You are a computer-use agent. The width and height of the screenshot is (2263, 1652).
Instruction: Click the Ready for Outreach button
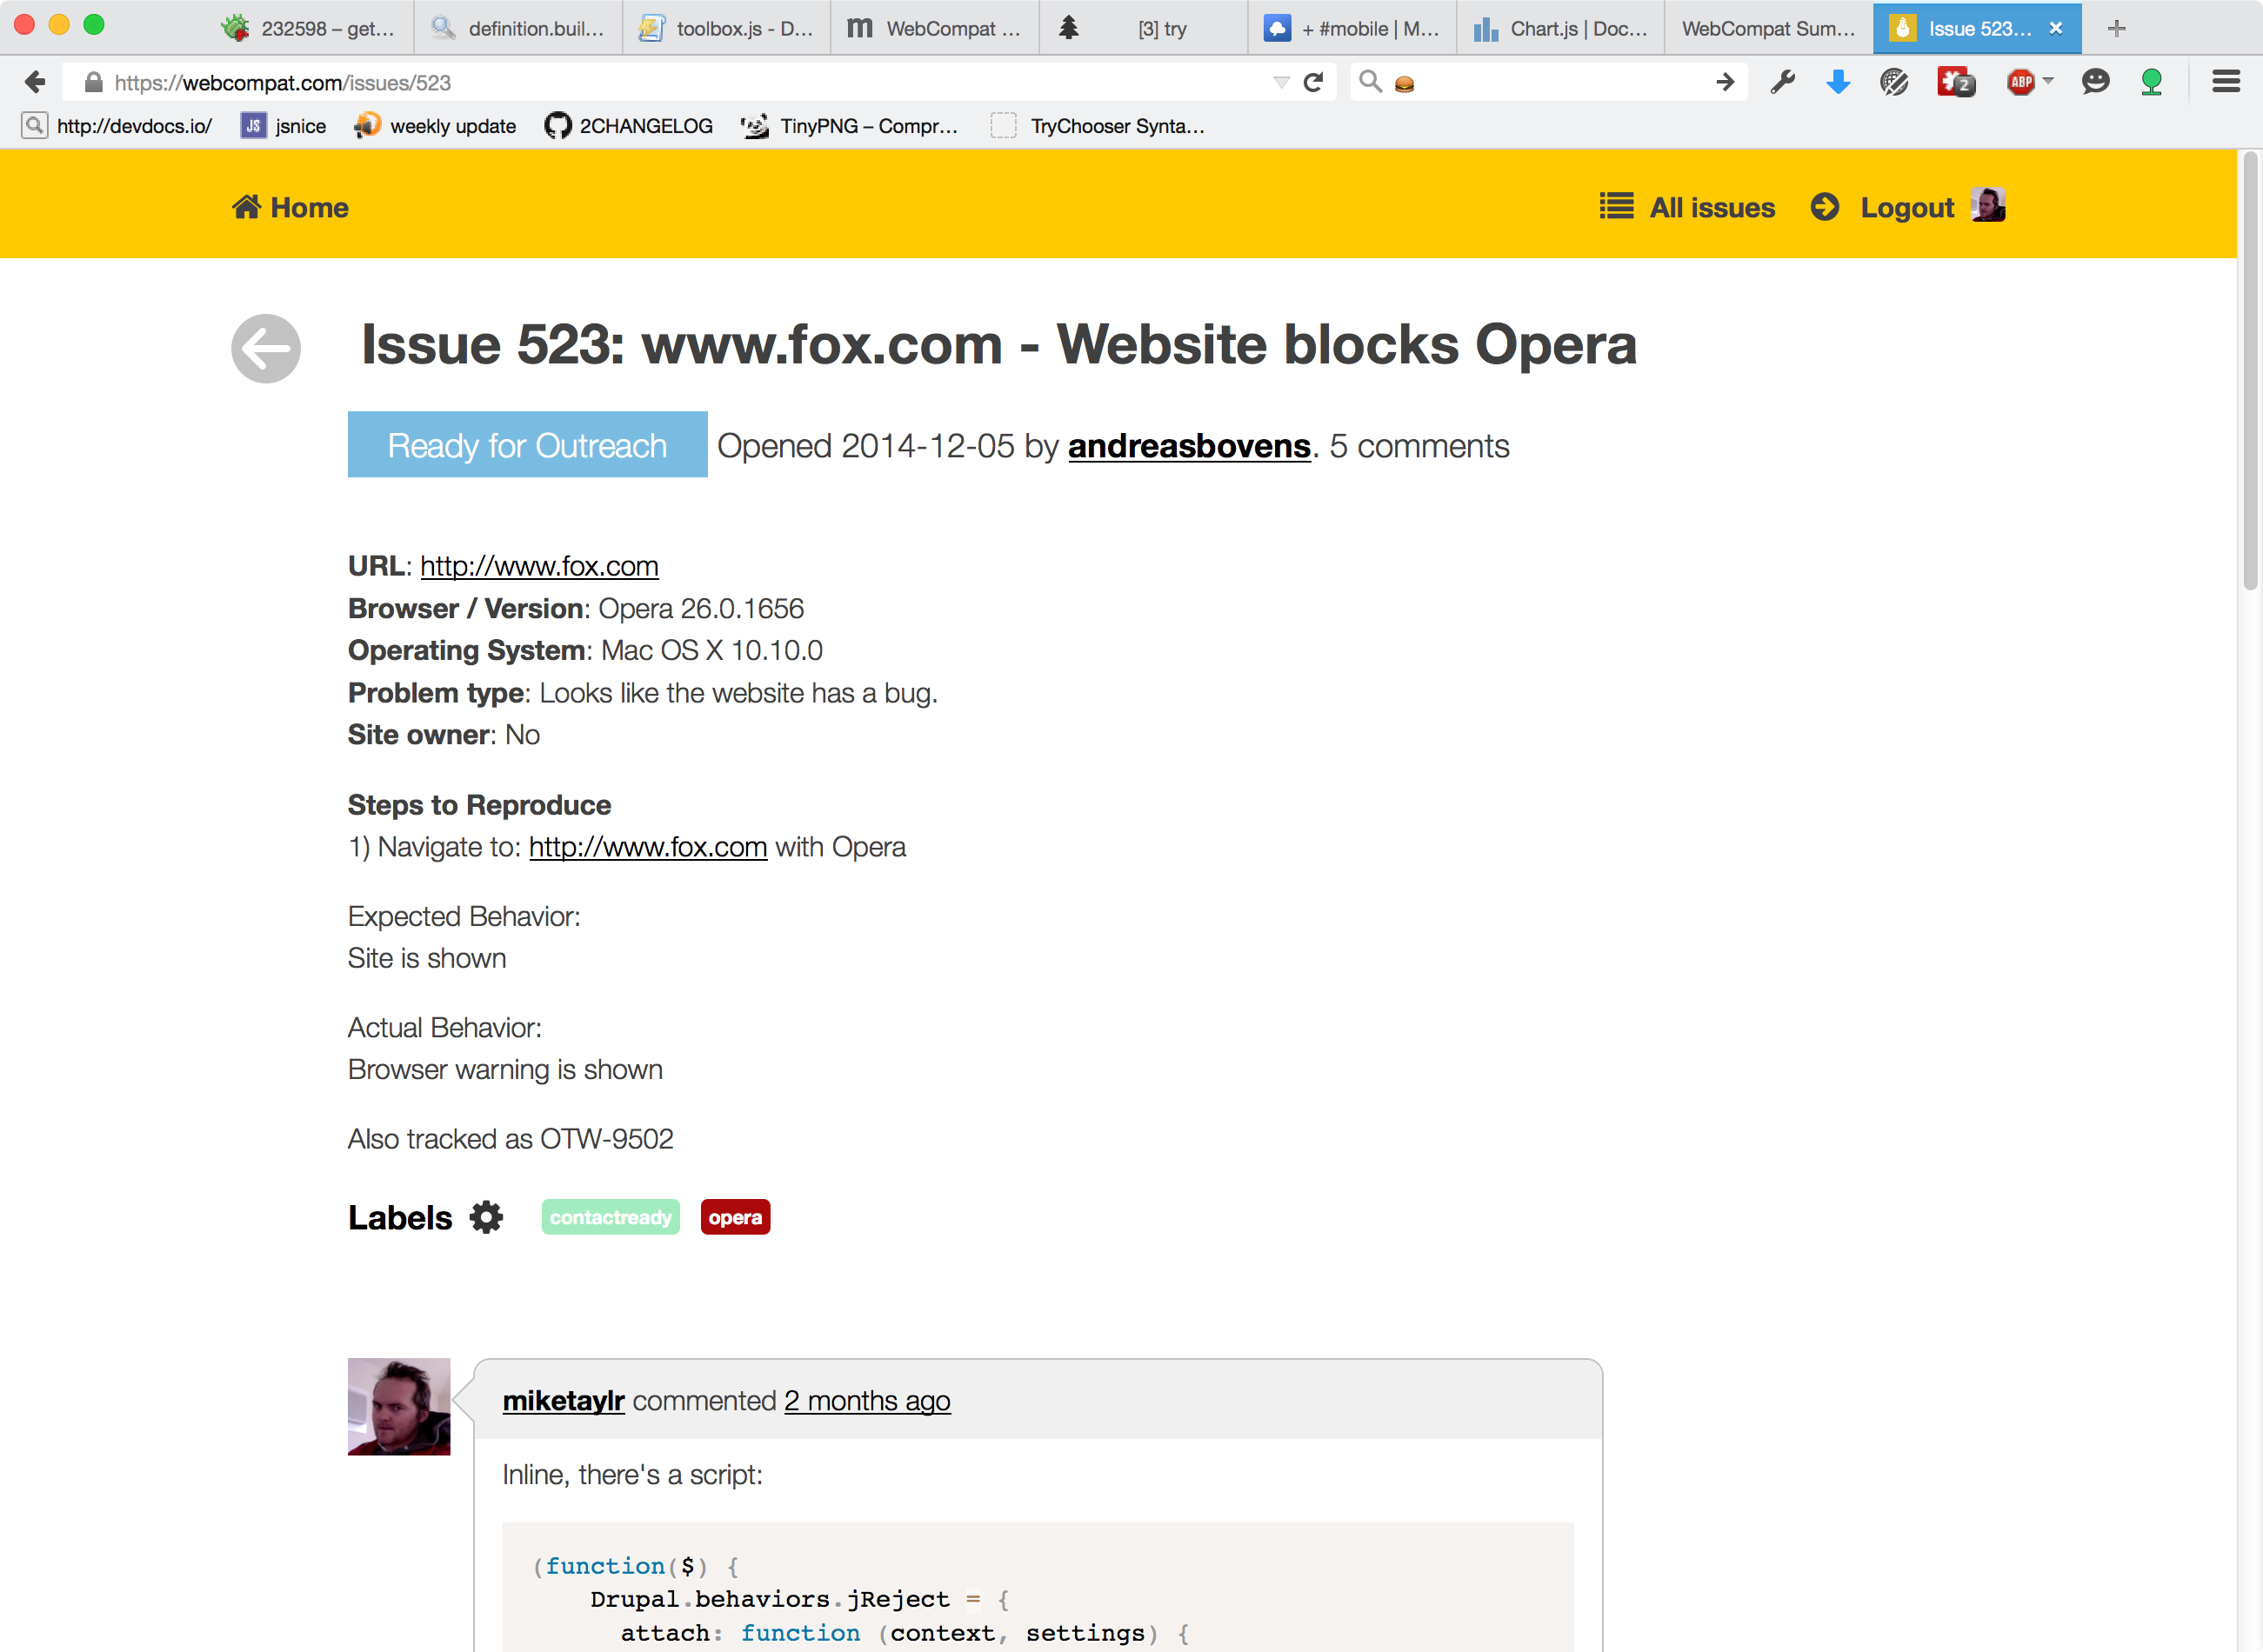pyautogui.click(x=527, y=445)
